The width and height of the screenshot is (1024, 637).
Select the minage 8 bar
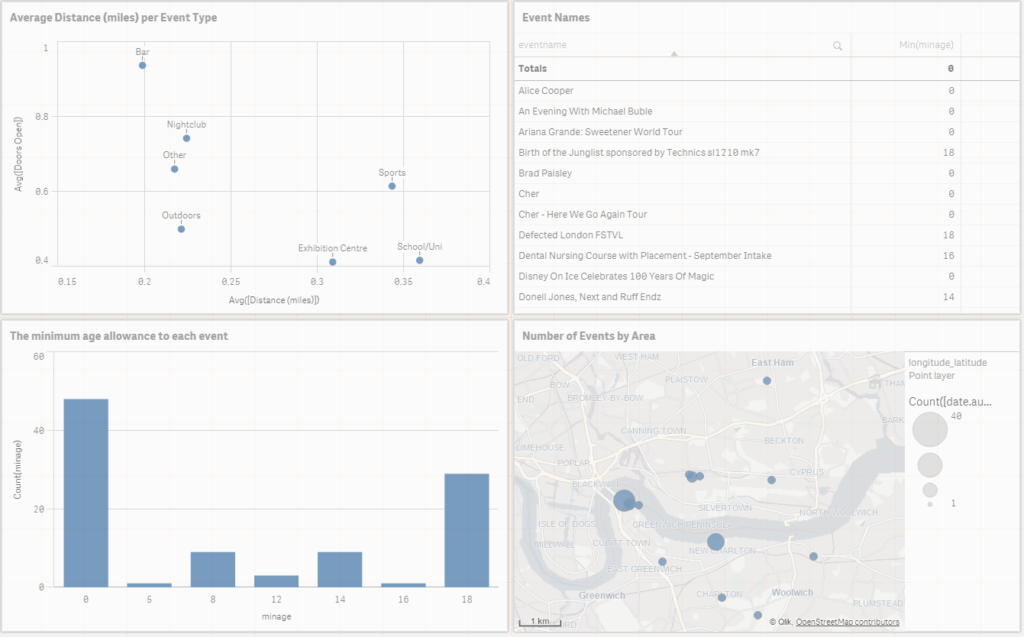[213, 569]
